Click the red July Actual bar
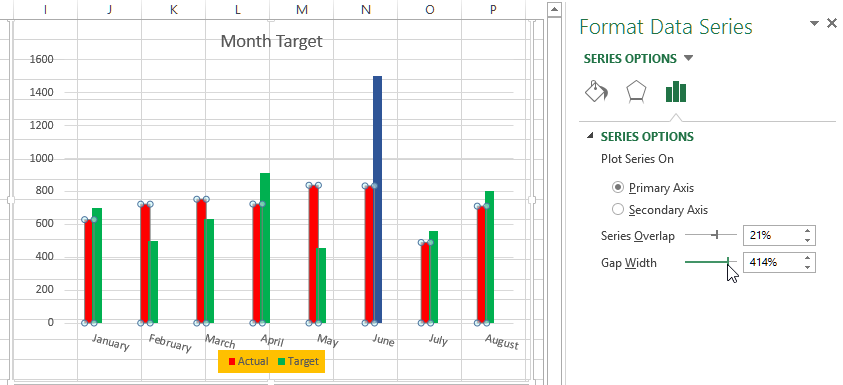This screenshot has height=385, width=843. (425, 283)
